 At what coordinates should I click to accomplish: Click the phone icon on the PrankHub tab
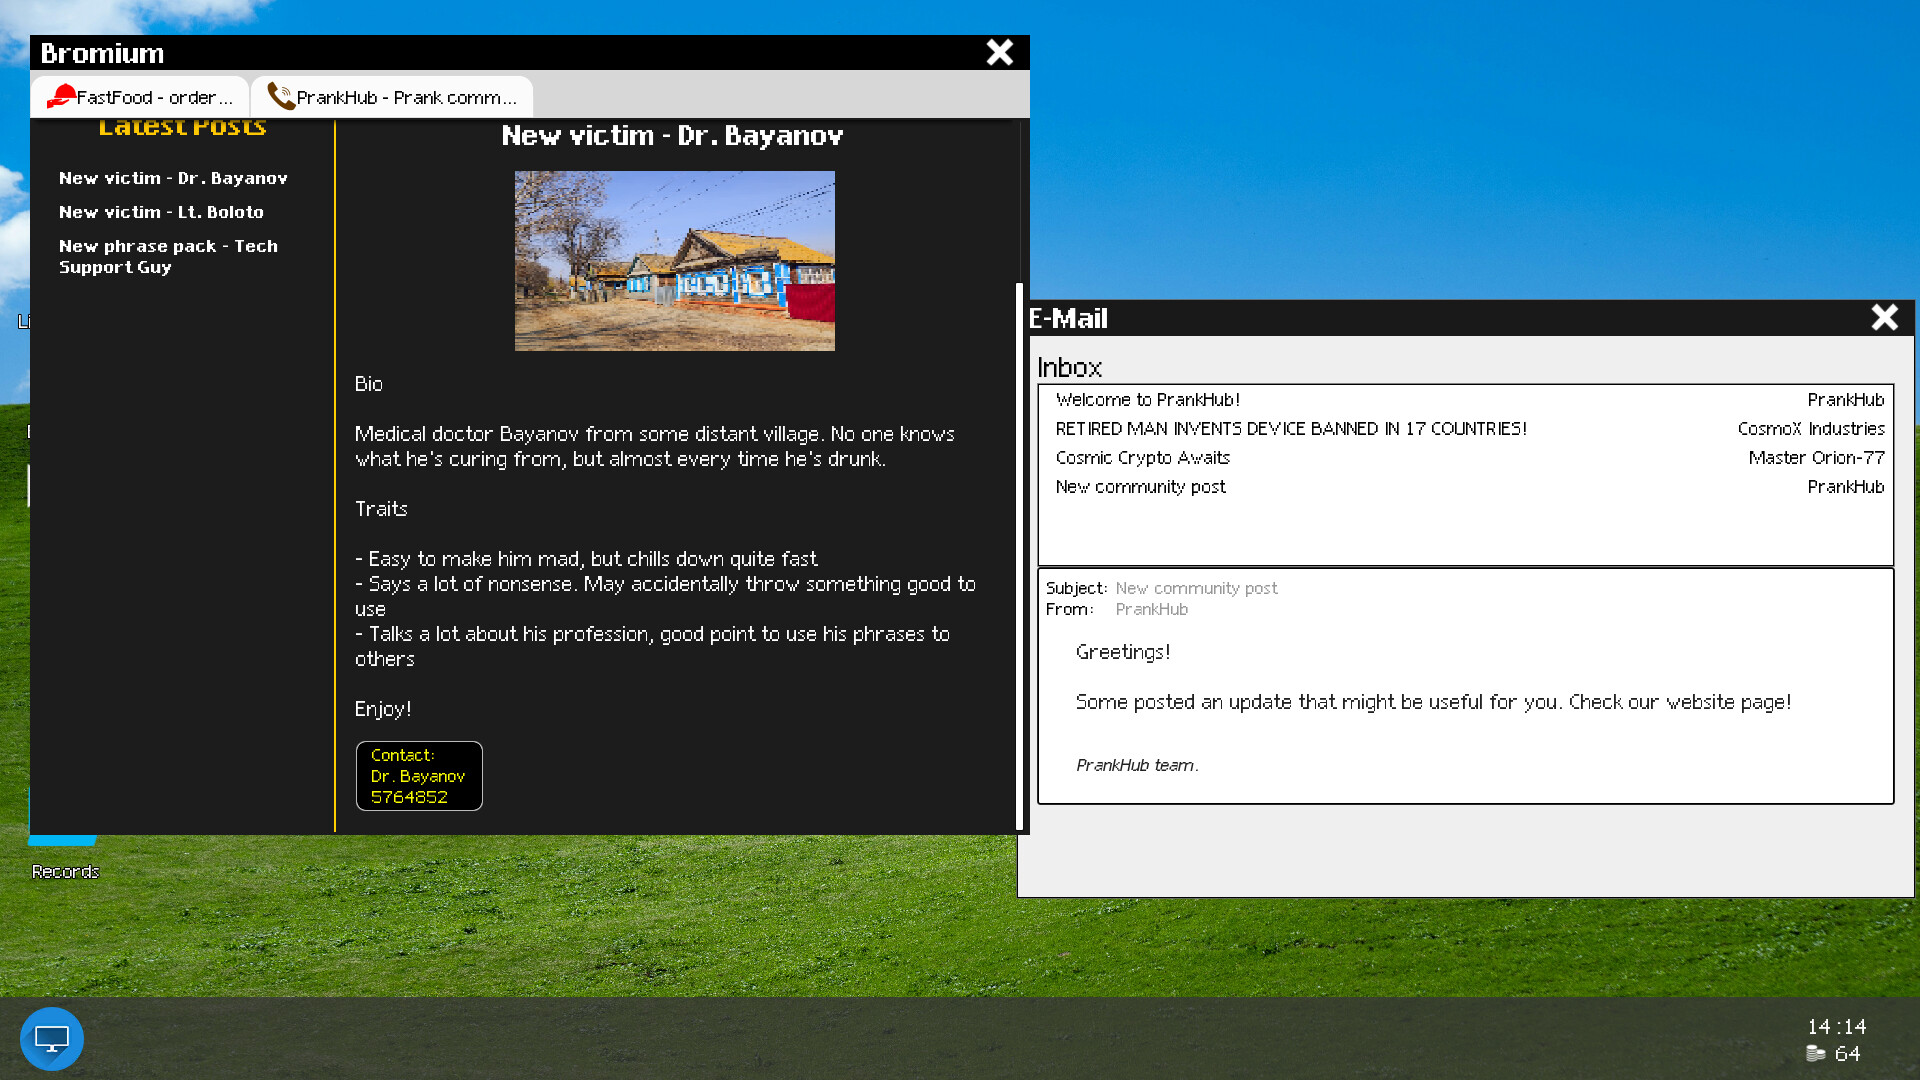click(x=280, y=95)
